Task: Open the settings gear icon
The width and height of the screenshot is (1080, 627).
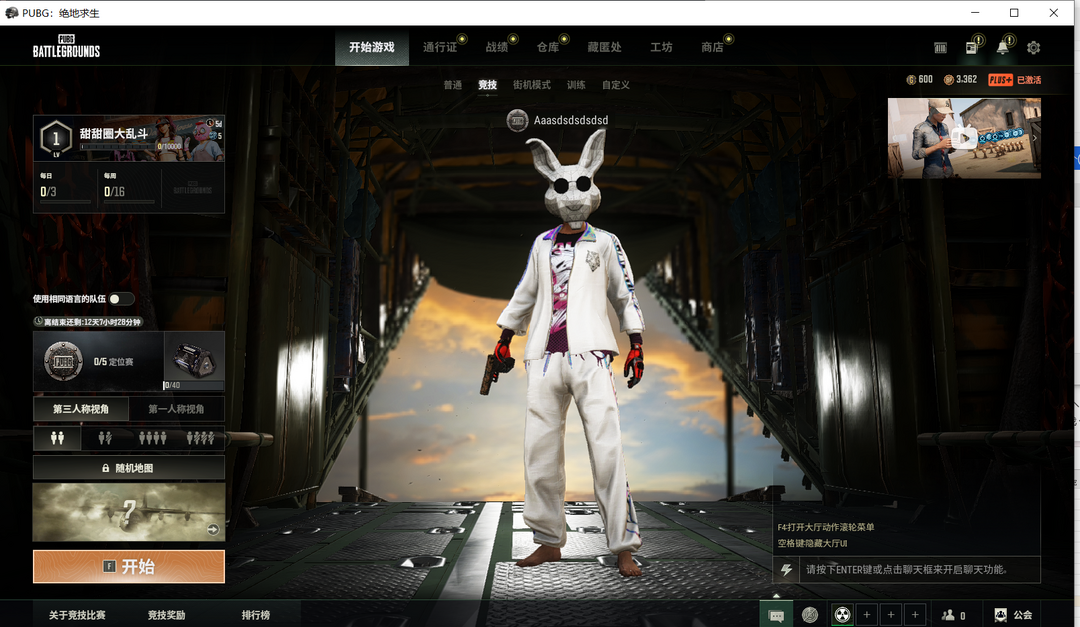Action: (x=1033, y=48)
